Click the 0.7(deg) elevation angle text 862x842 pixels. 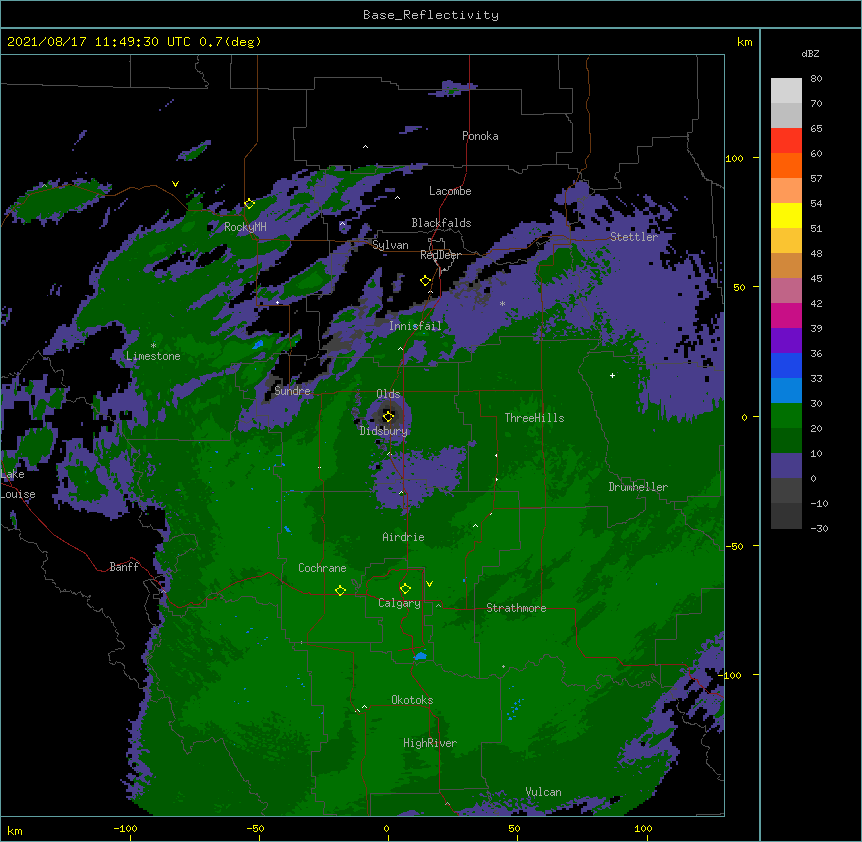click(230, 42)
